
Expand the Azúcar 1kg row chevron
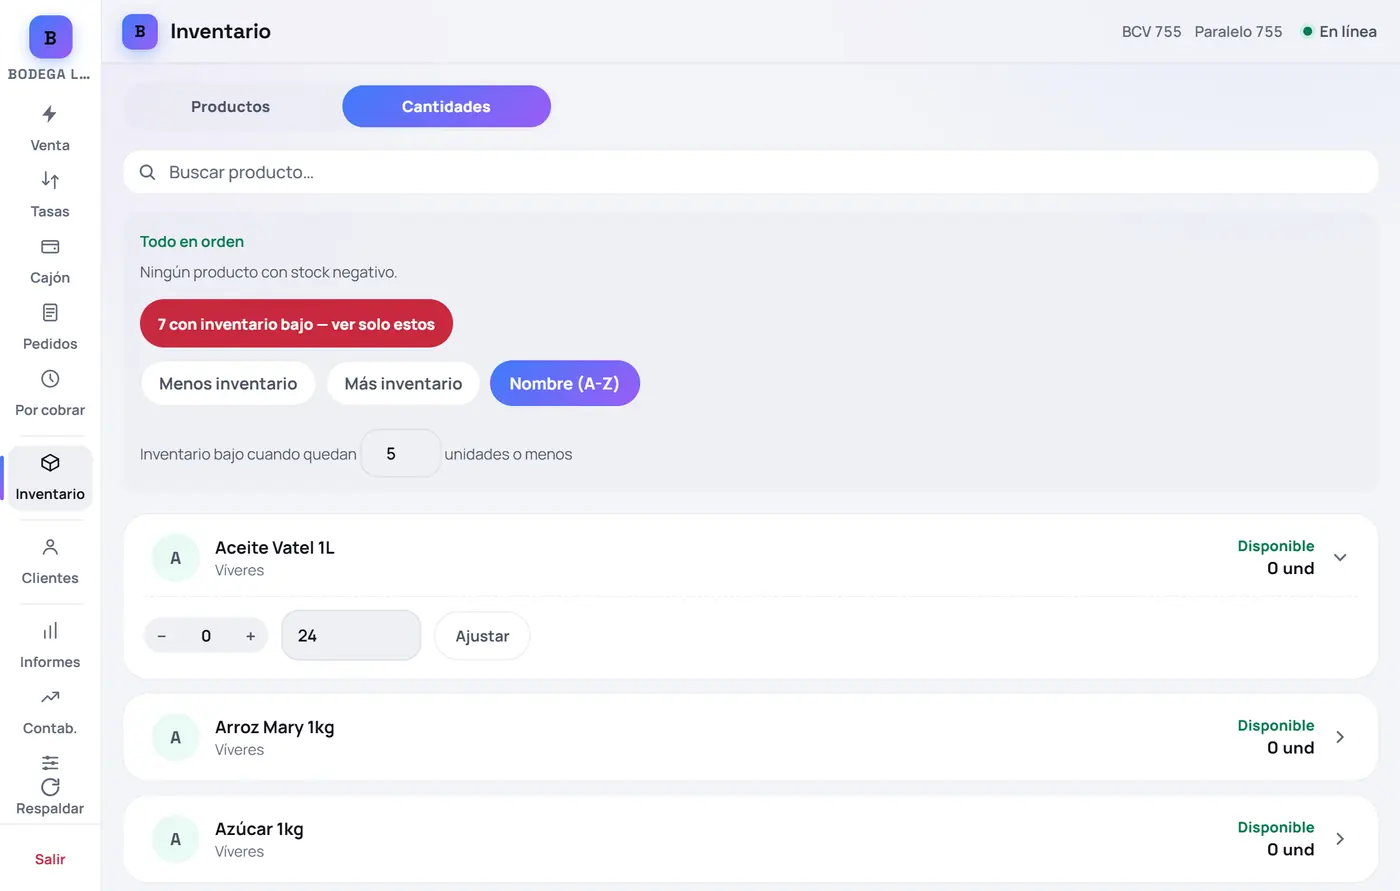point(1340,839)
